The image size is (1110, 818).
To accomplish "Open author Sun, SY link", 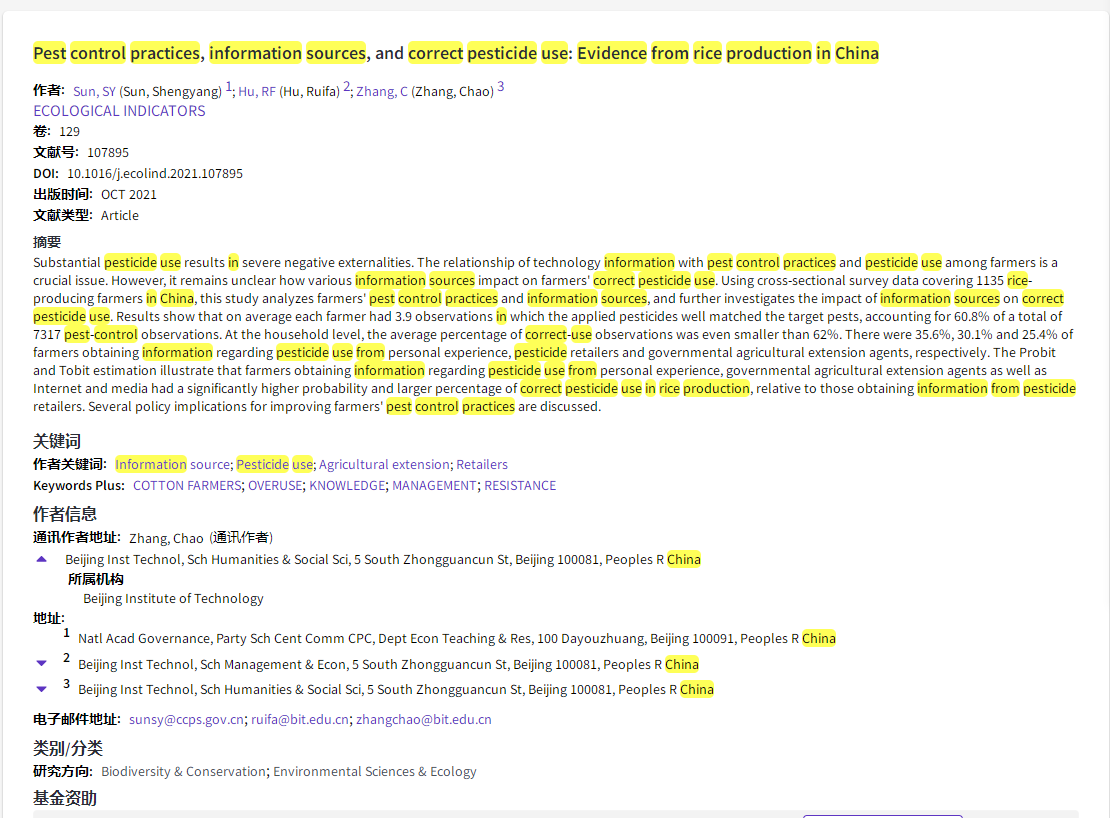I will tap(94, 91).
